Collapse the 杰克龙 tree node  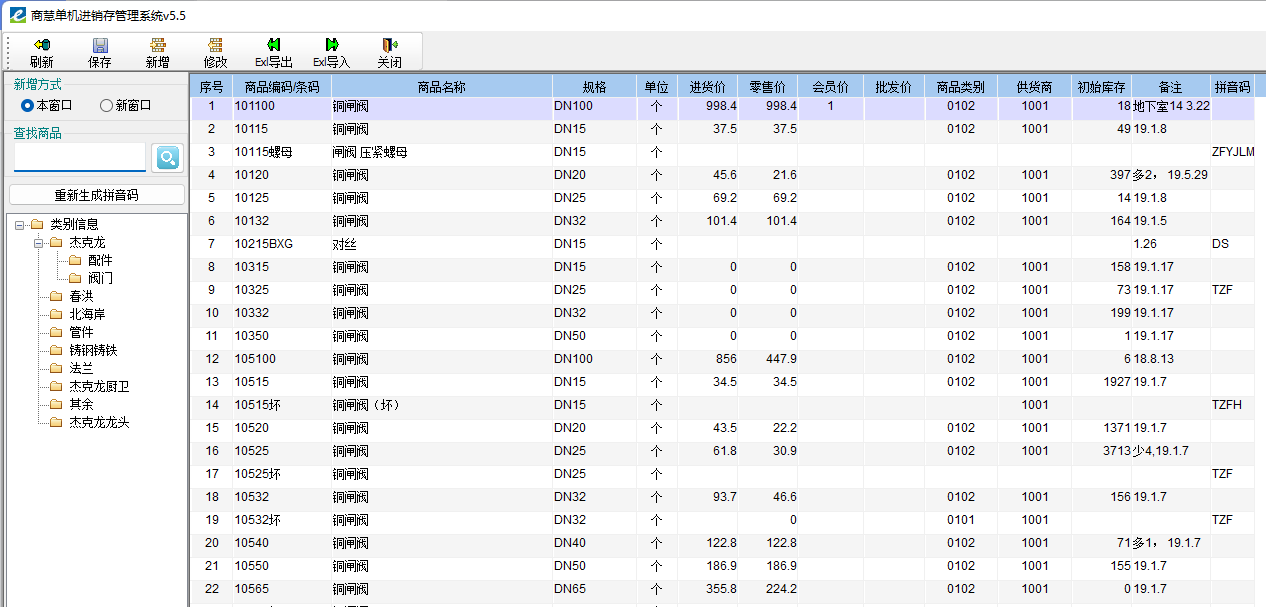coord(38,242)
